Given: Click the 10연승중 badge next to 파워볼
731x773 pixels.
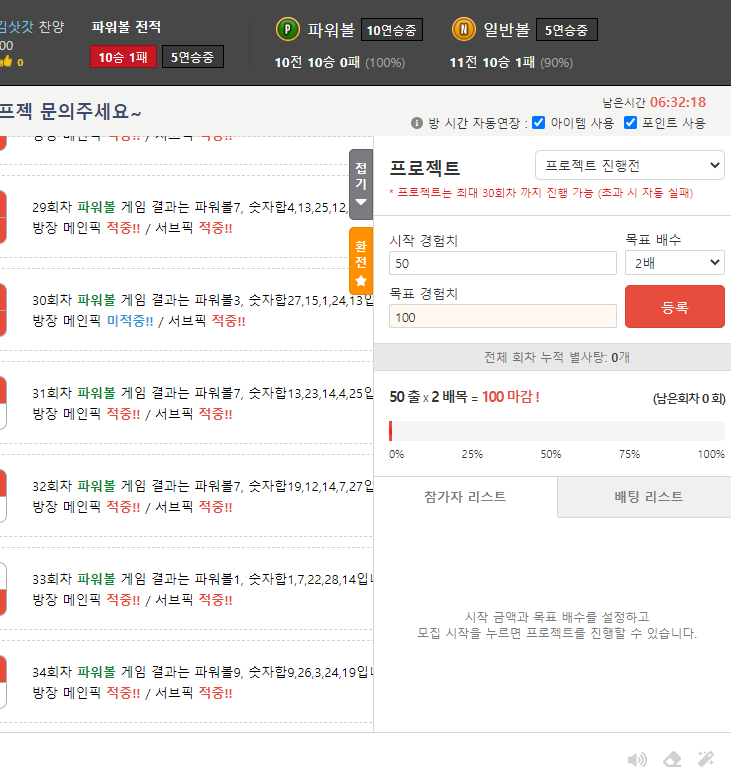Looking at the screenshot, I should tap(391, 30).
